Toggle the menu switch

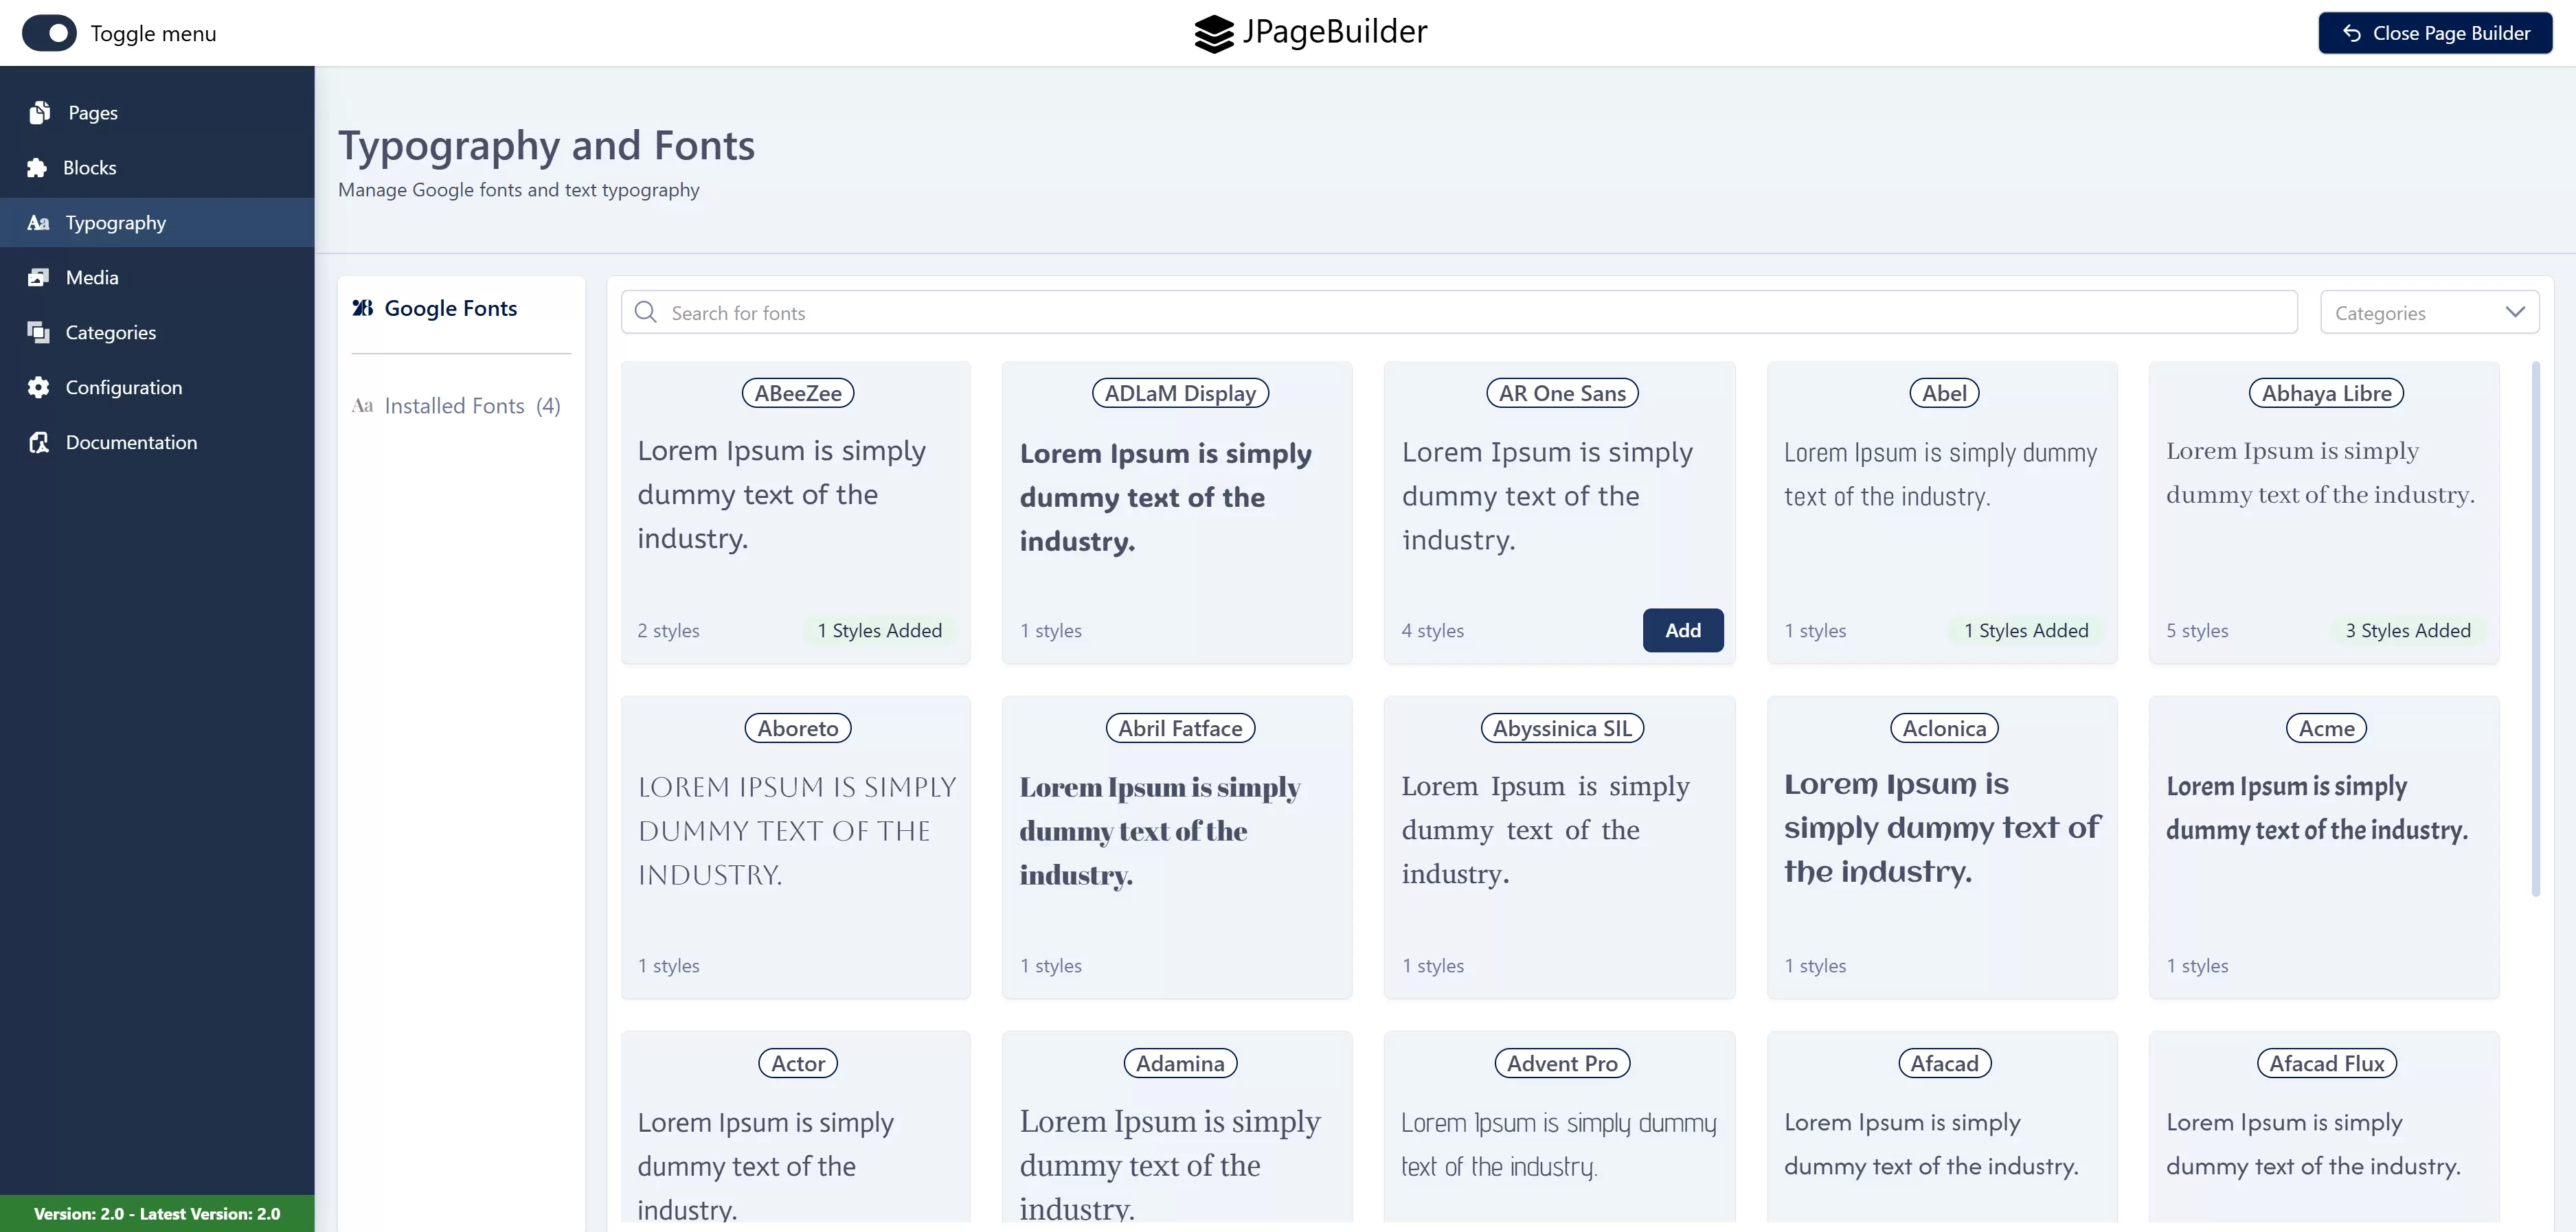(x=49, y=33)
